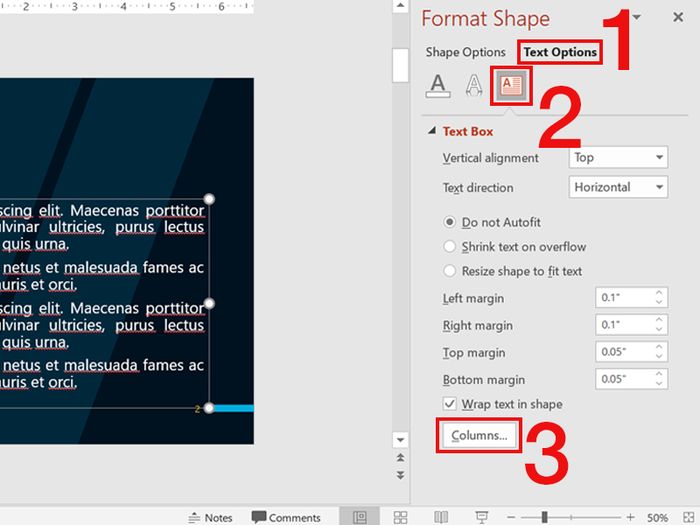Click Fit slide to window icon

tap(689, 517)
